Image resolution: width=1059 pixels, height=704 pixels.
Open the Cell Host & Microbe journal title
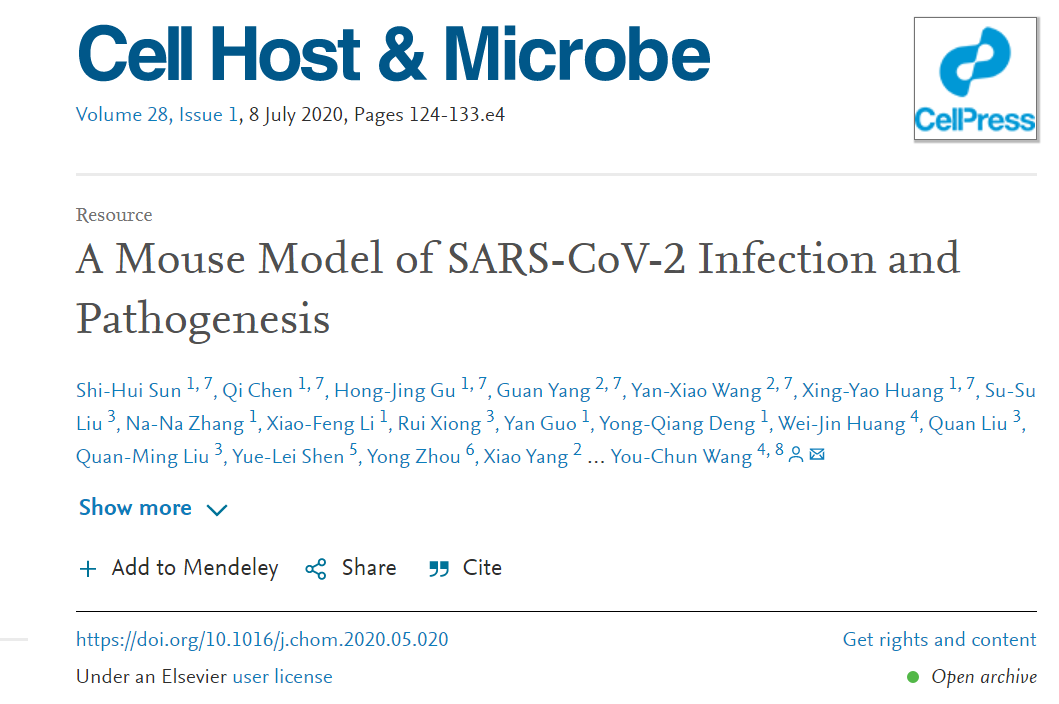tap(394, 54)
